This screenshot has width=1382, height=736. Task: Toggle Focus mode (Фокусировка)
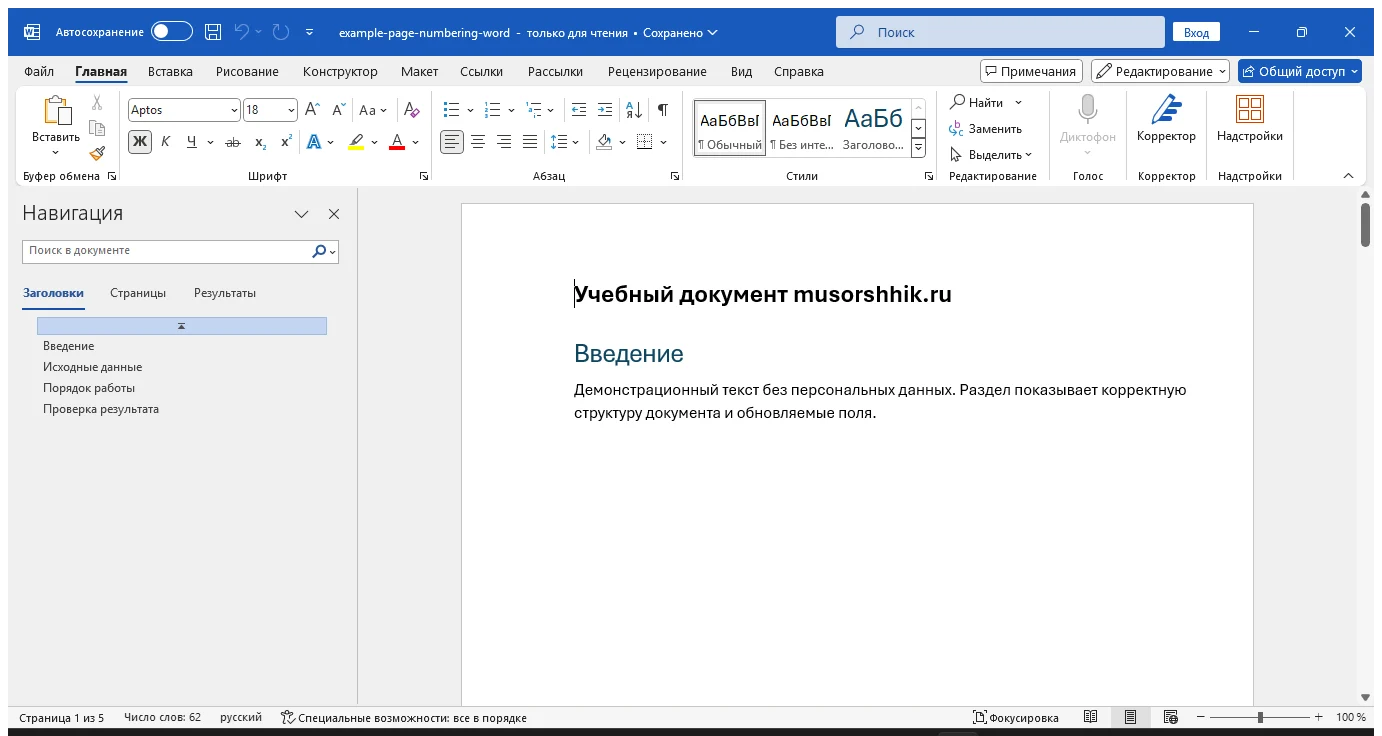point(1016,717)
